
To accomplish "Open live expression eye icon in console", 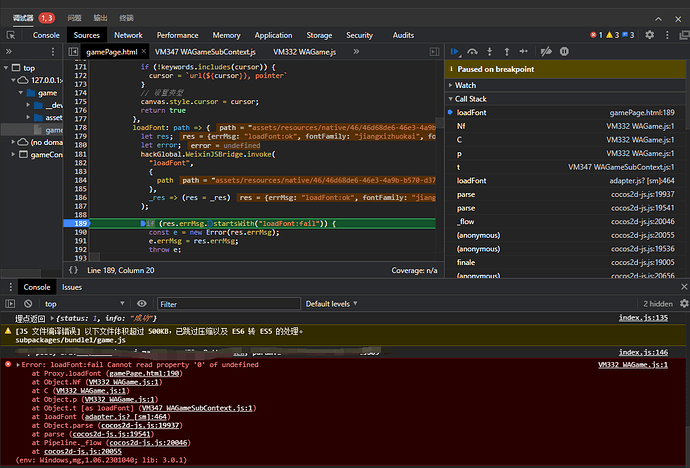I will click(142, 304).
